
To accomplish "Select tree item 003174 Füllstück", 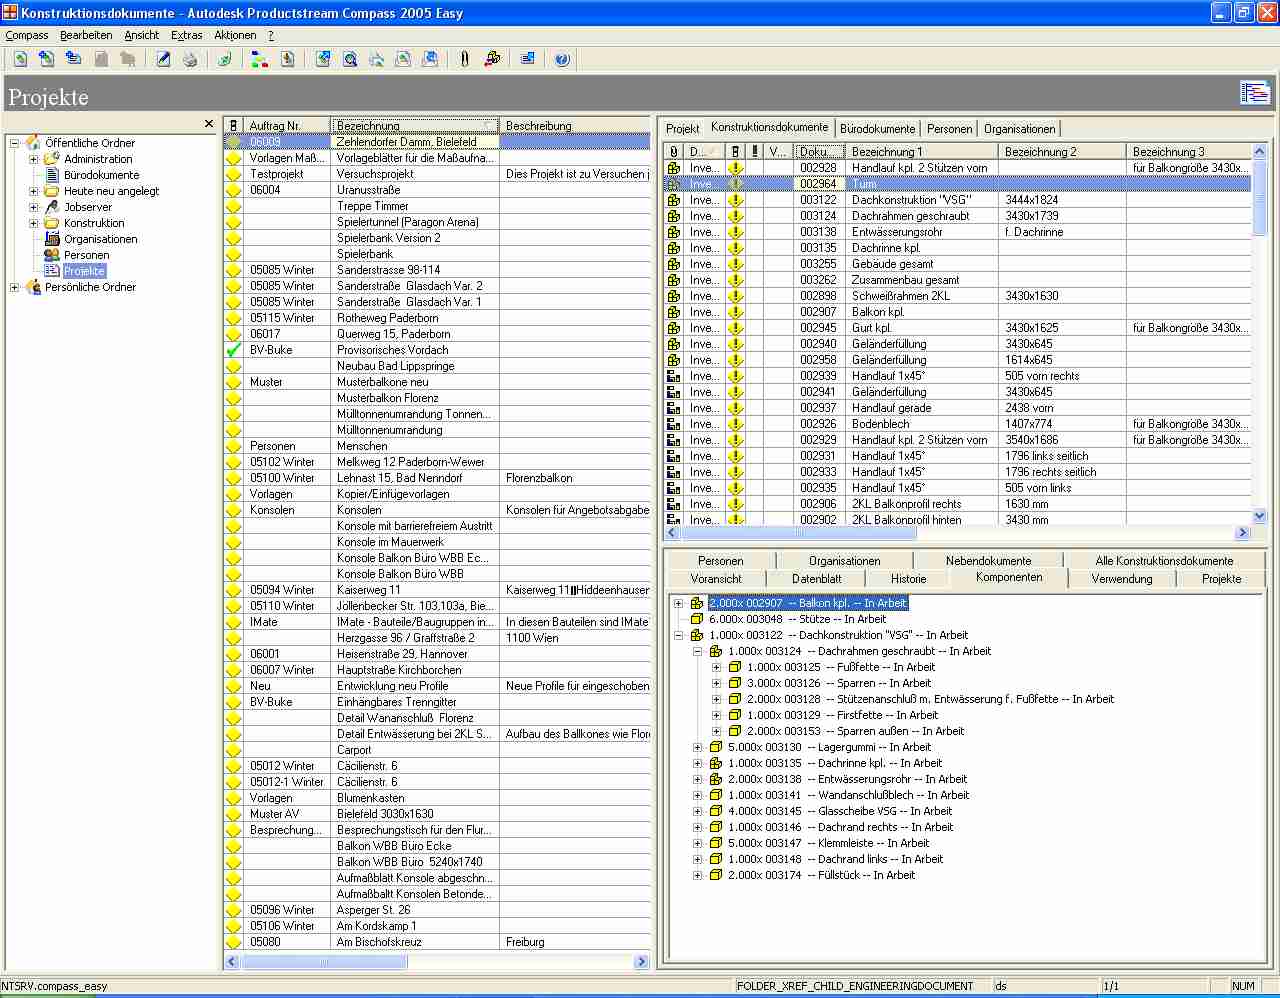I will [x=821, y=875].
